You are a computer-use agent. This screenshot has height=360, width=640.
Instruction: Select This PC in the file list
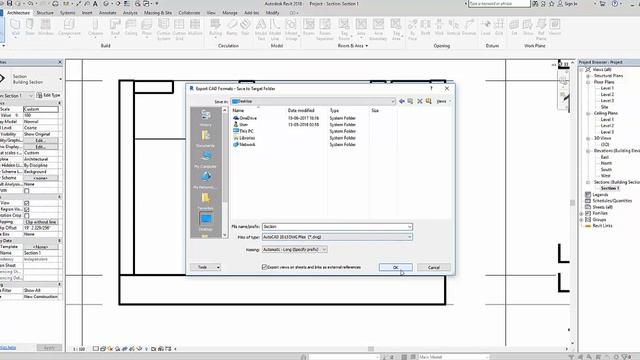point(243,131)
